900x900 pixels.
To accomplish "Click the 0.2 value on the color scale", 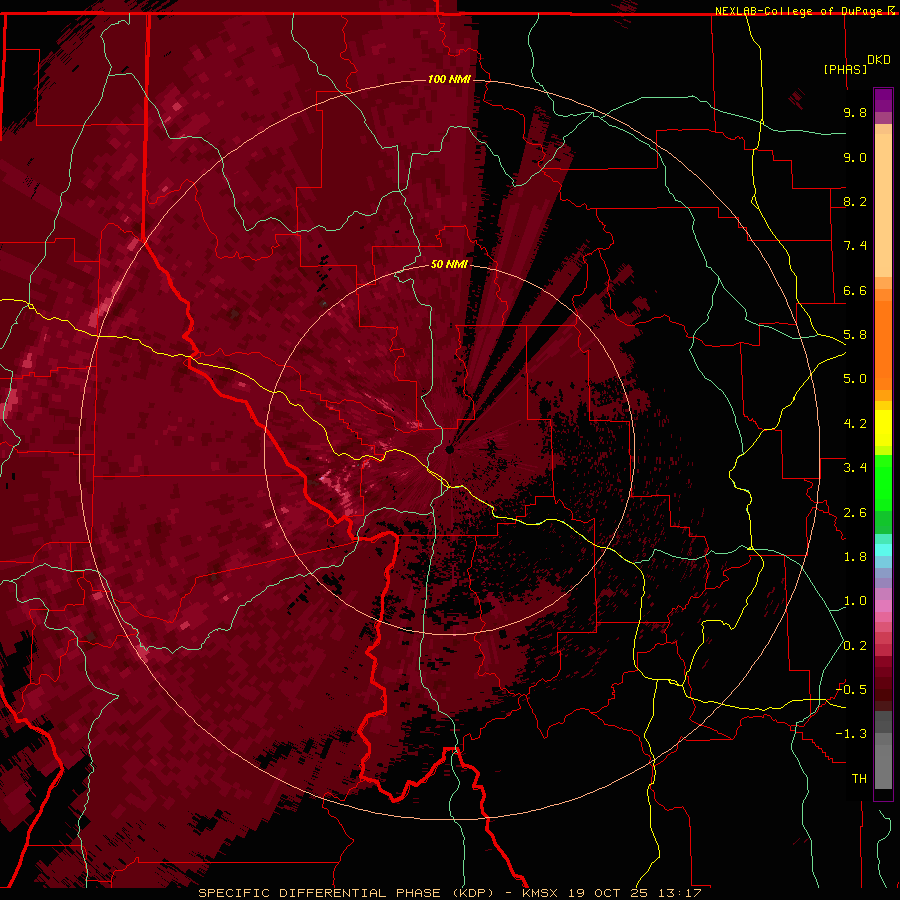I will pyautogui.click(x=855, y=646).
